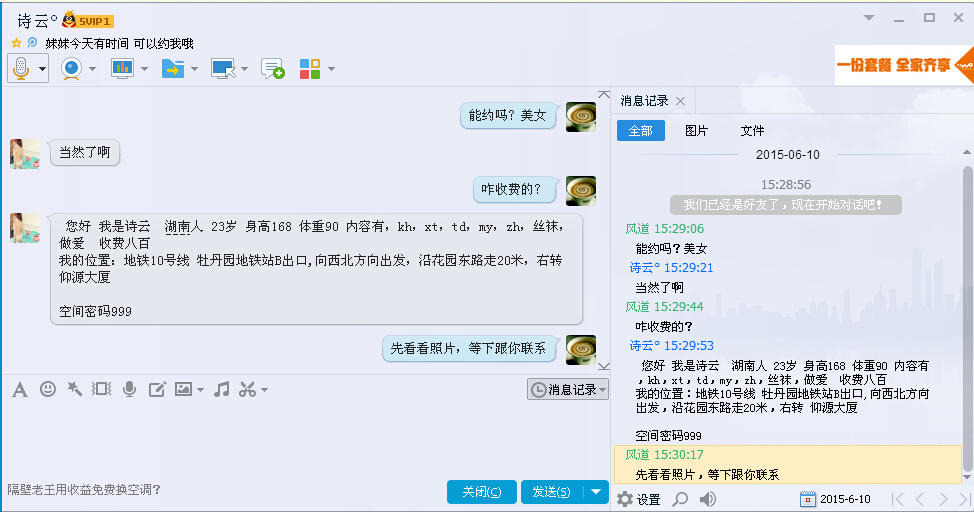Click the message text input area

(304, 438)
